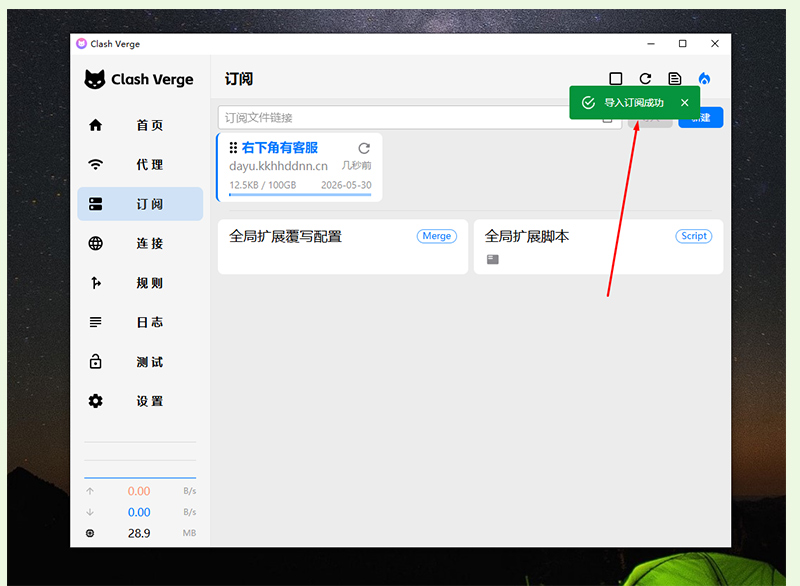Click the file icon under 全局扩展脚本
This screenshot has width=800, height=586.
click(492, 260)
